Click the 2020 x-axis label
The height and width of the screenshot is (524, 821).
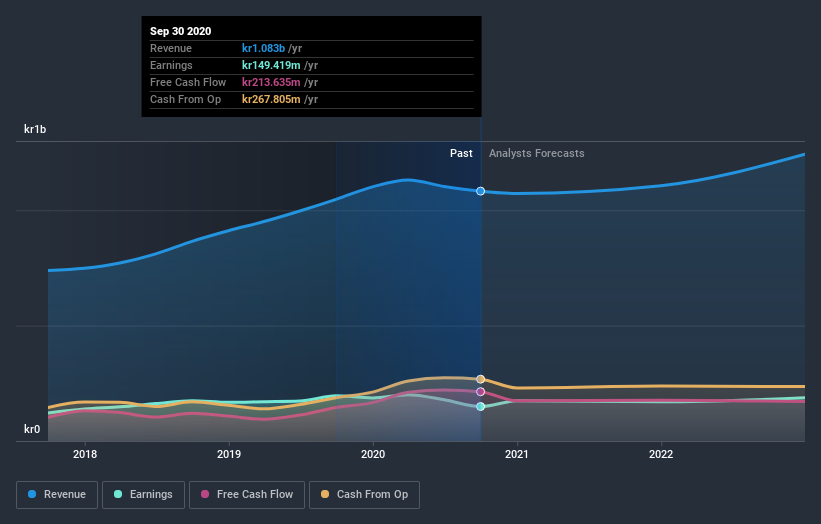click(x=373, y=454)
